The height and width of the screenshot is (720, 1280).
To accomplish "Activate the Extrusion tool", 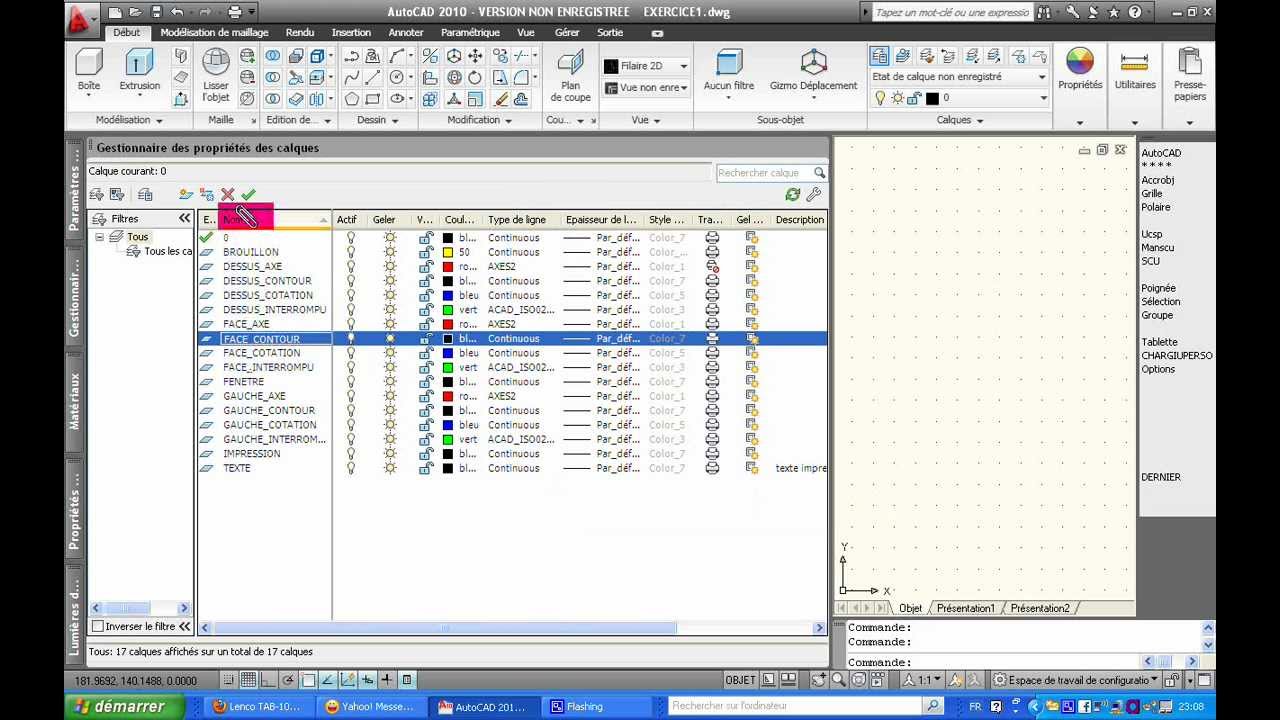I will point(139,70).
